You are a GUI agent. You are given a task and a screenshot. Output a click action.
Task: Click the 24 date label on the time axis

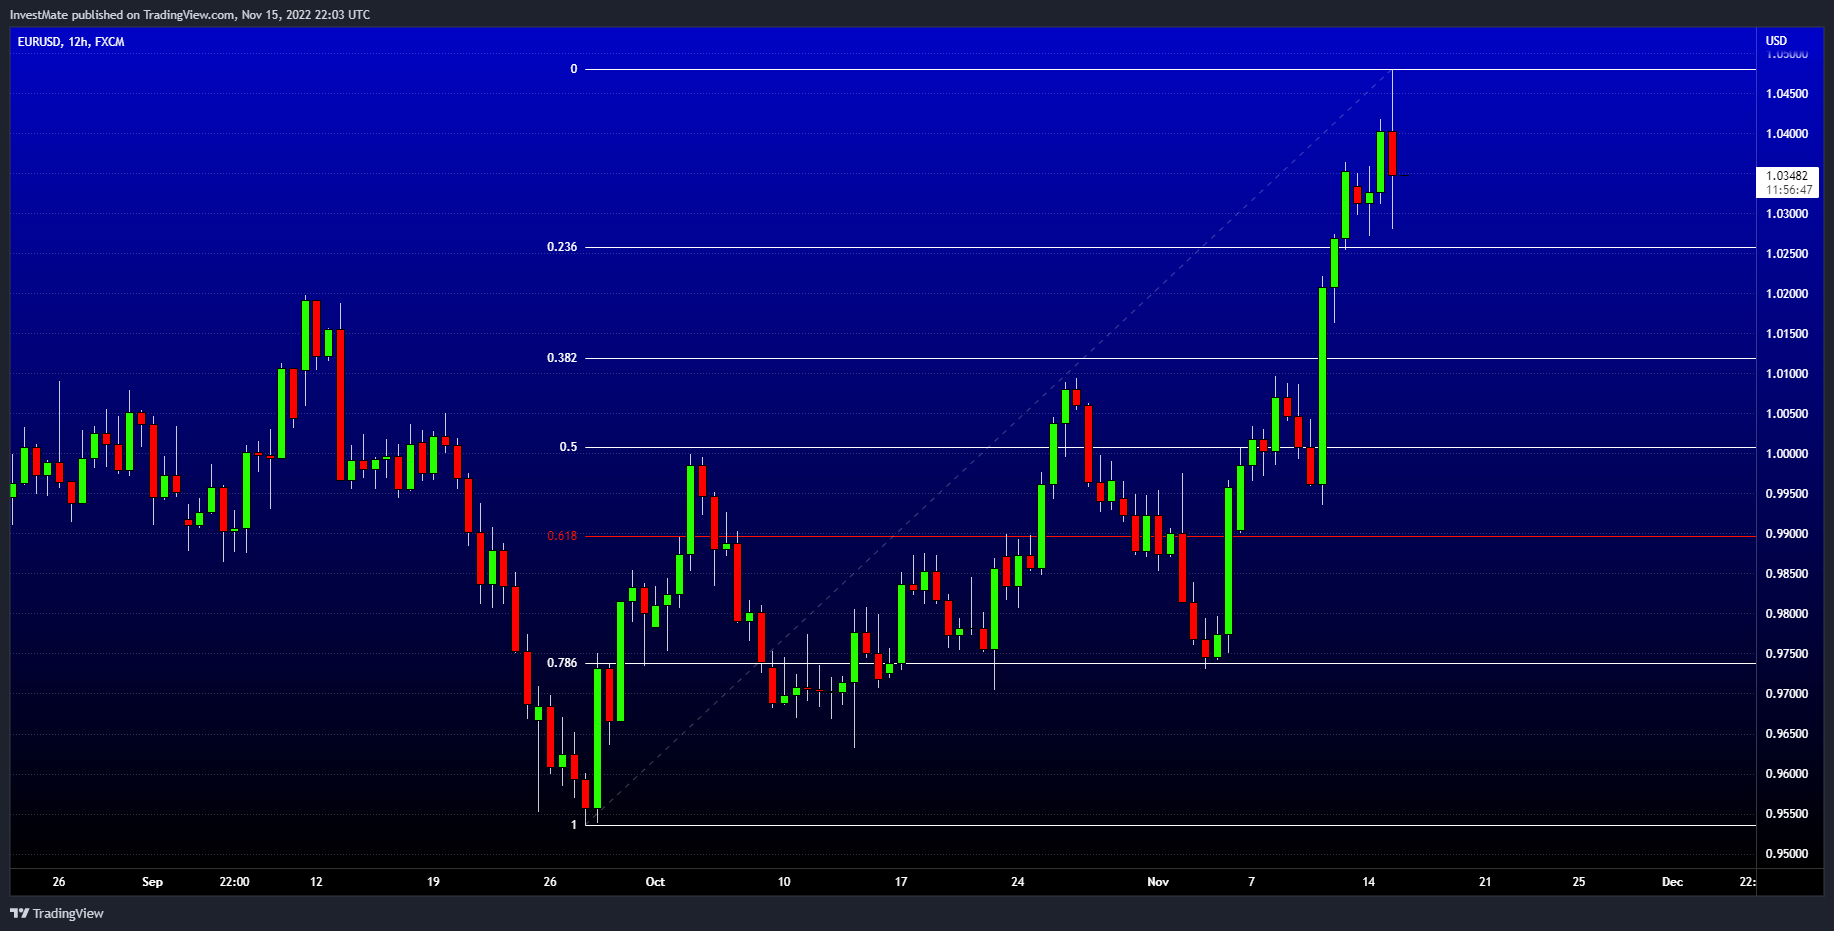(x=1018, y=882)
